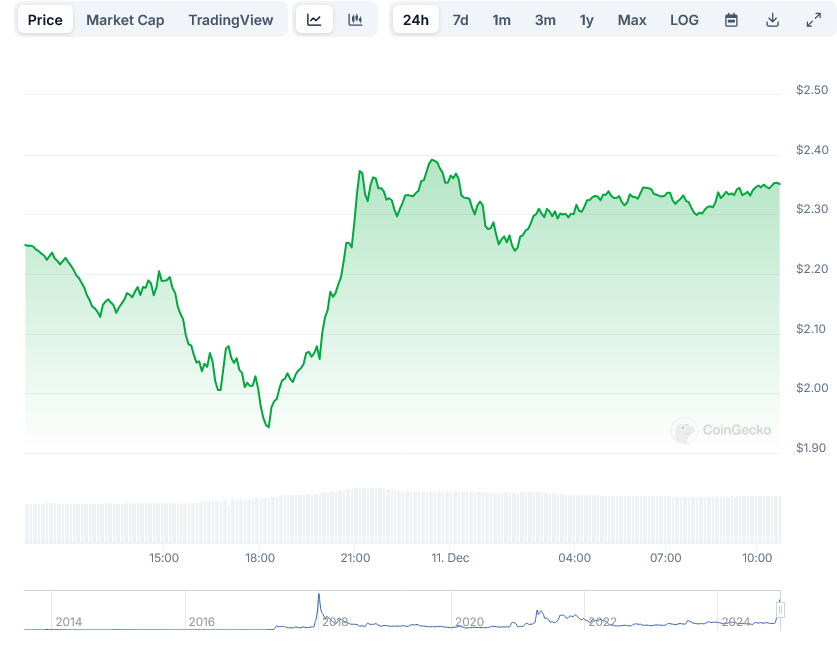Screen dimensions: 837x649
Task: Set chart range to 1y
Action: coord(587,20)
